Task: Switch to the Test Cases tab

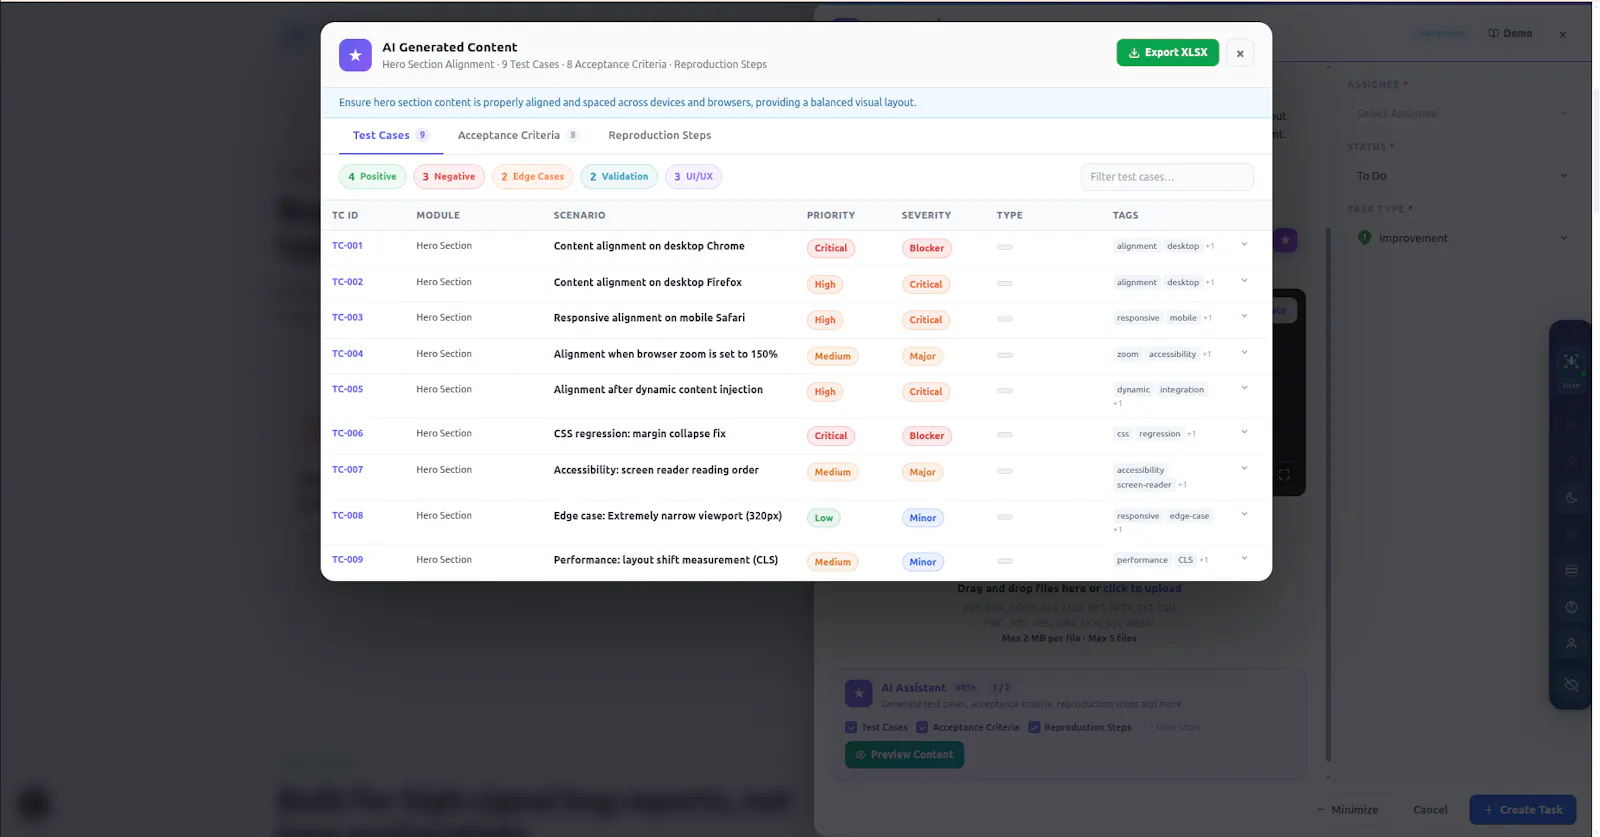Action: tap(390, 136)
